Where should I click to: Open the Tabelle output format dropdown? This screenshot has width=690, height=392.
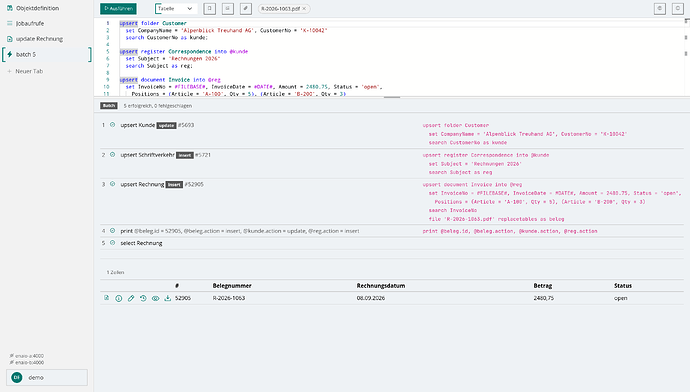point(175,8)
